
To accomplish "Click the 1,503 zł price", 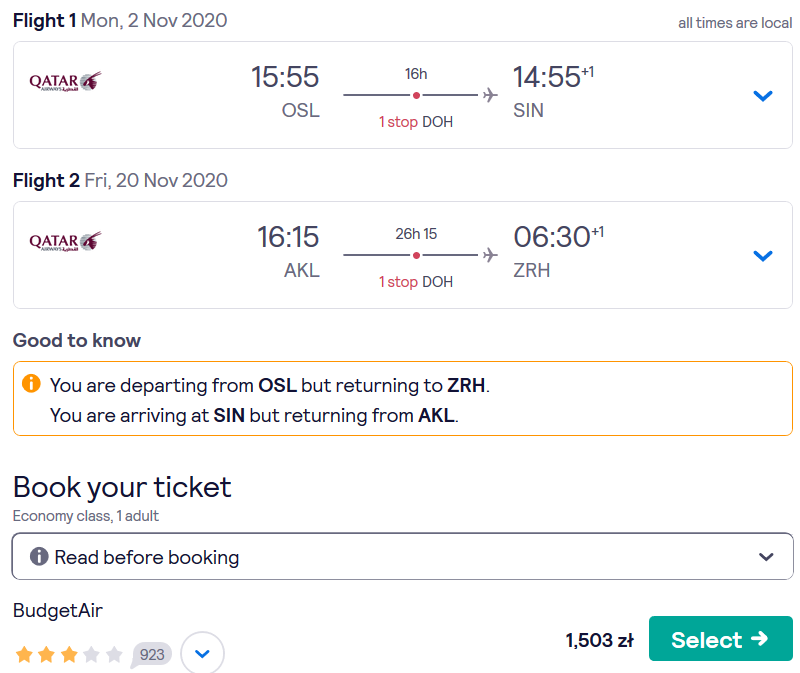I will [599, 640].
